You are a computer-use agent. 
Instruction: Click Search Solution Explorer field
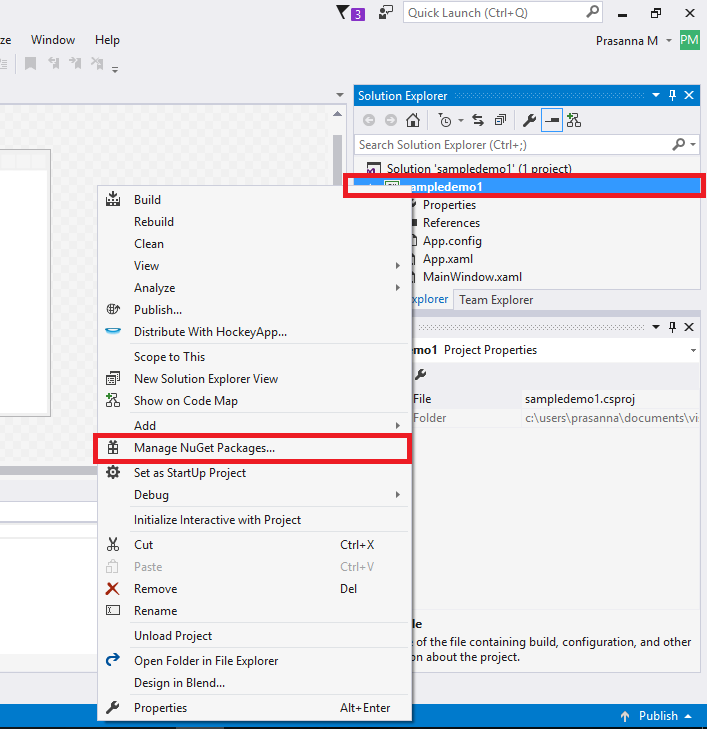tap(512, 145)
